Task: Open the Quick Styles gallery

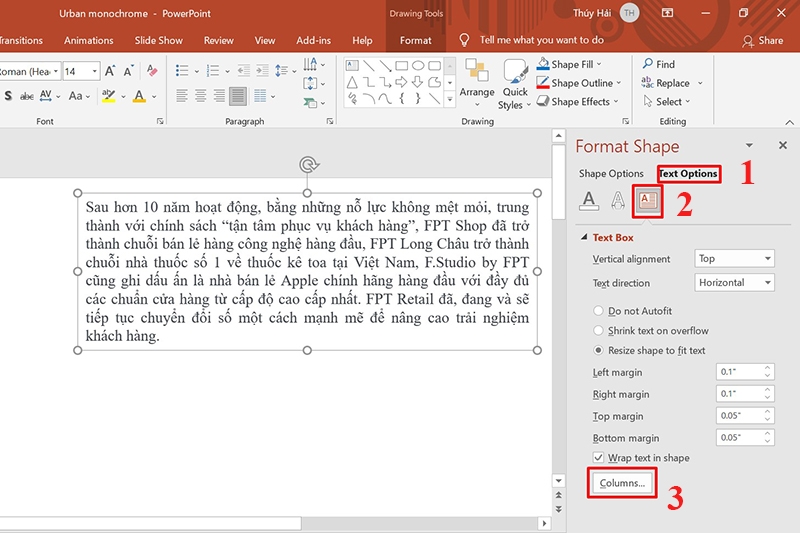Action: (514, 84)
